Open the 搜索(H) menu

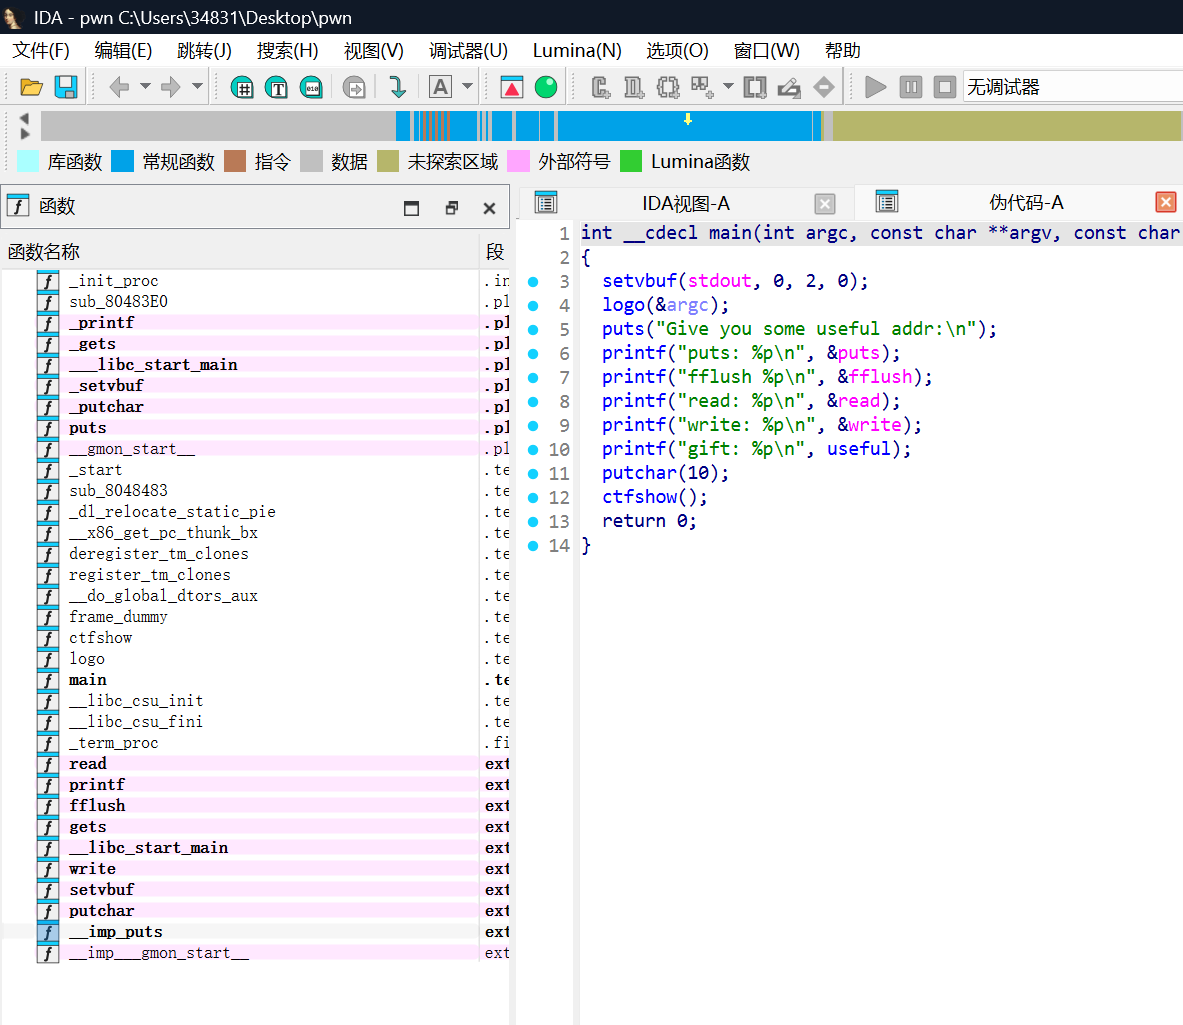[287, 51]
